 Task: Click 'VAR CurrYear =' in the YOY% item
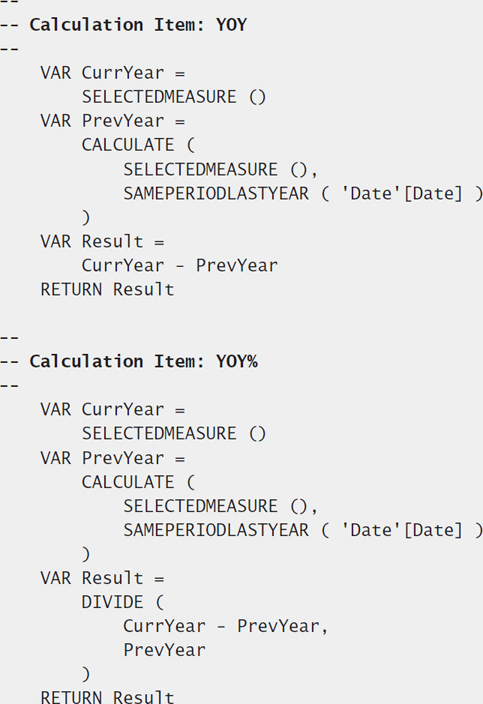(x=113, y=409)
